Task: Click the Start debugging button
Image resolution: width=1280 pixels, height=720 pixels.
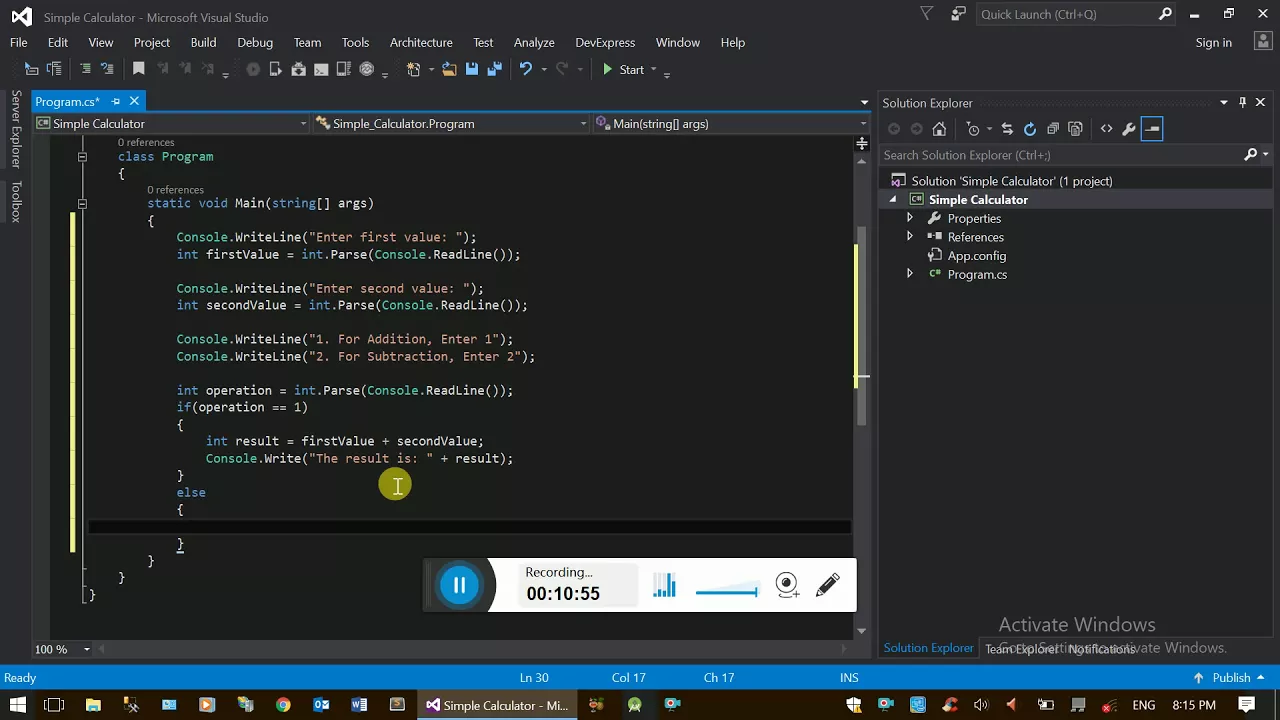Action: [x=623, y=69]
